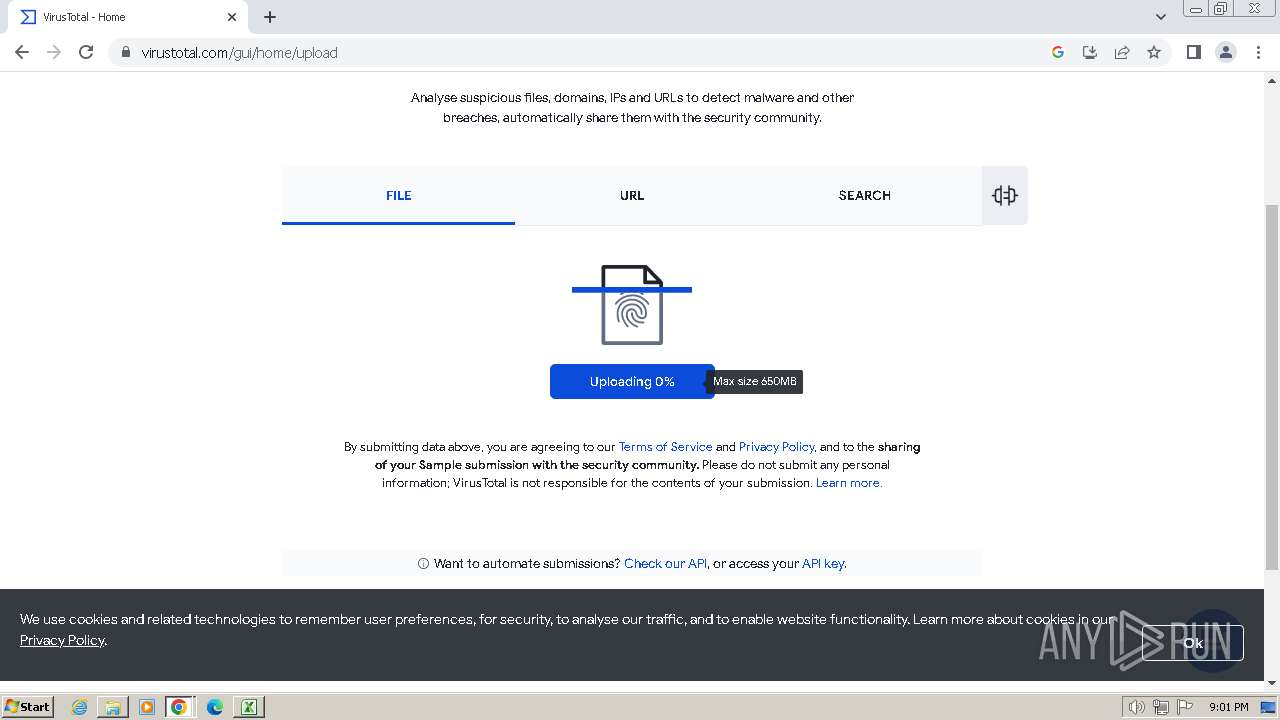Share this page icon
This screenshot has width=1280, height=720.
click(1122, 52)
